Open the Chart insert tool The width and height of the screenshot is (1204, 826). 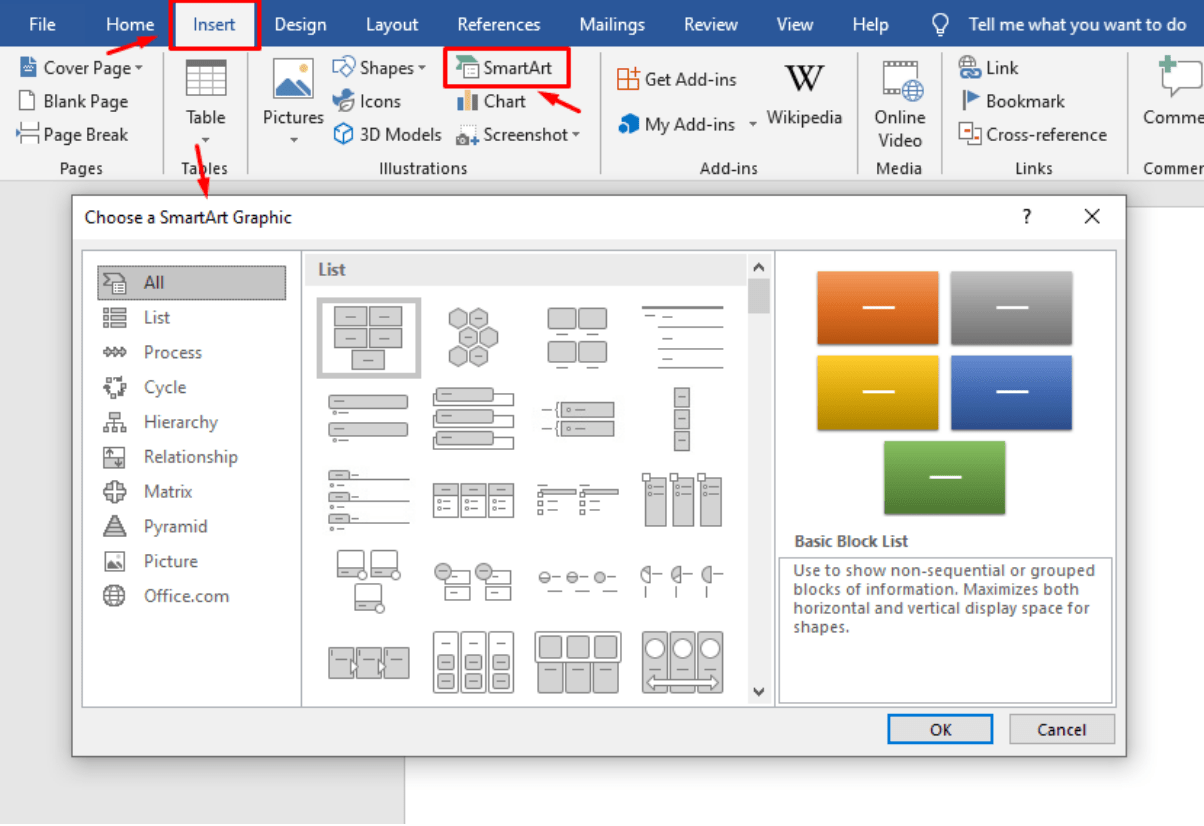(467, 101)
